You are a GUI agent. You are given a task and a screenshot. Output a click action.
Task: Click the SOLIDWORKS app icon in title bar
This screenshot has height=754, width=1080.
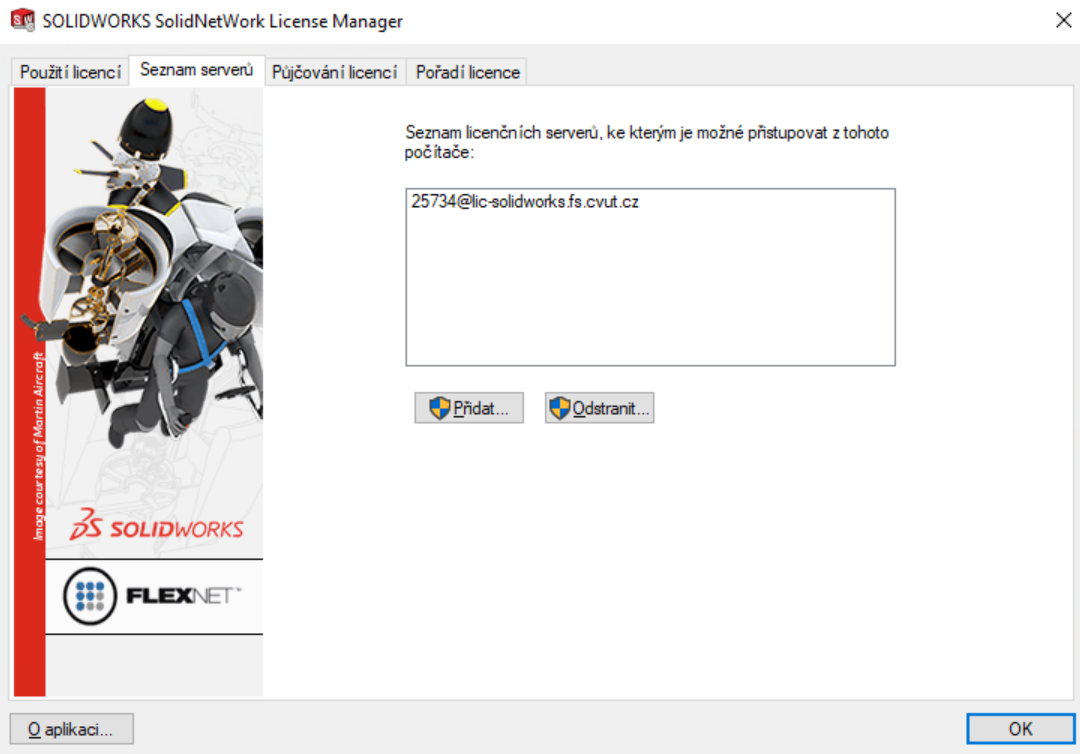coord(22,20)
